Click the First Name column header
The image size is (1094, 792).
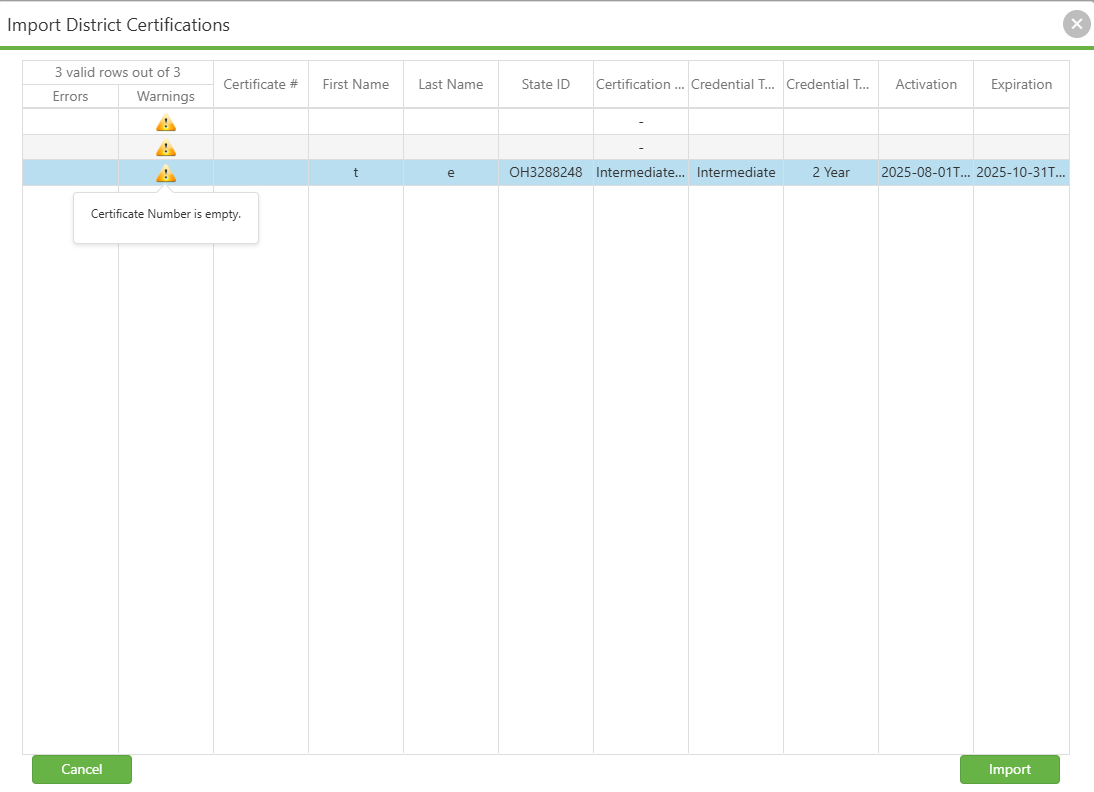(356, 84)
